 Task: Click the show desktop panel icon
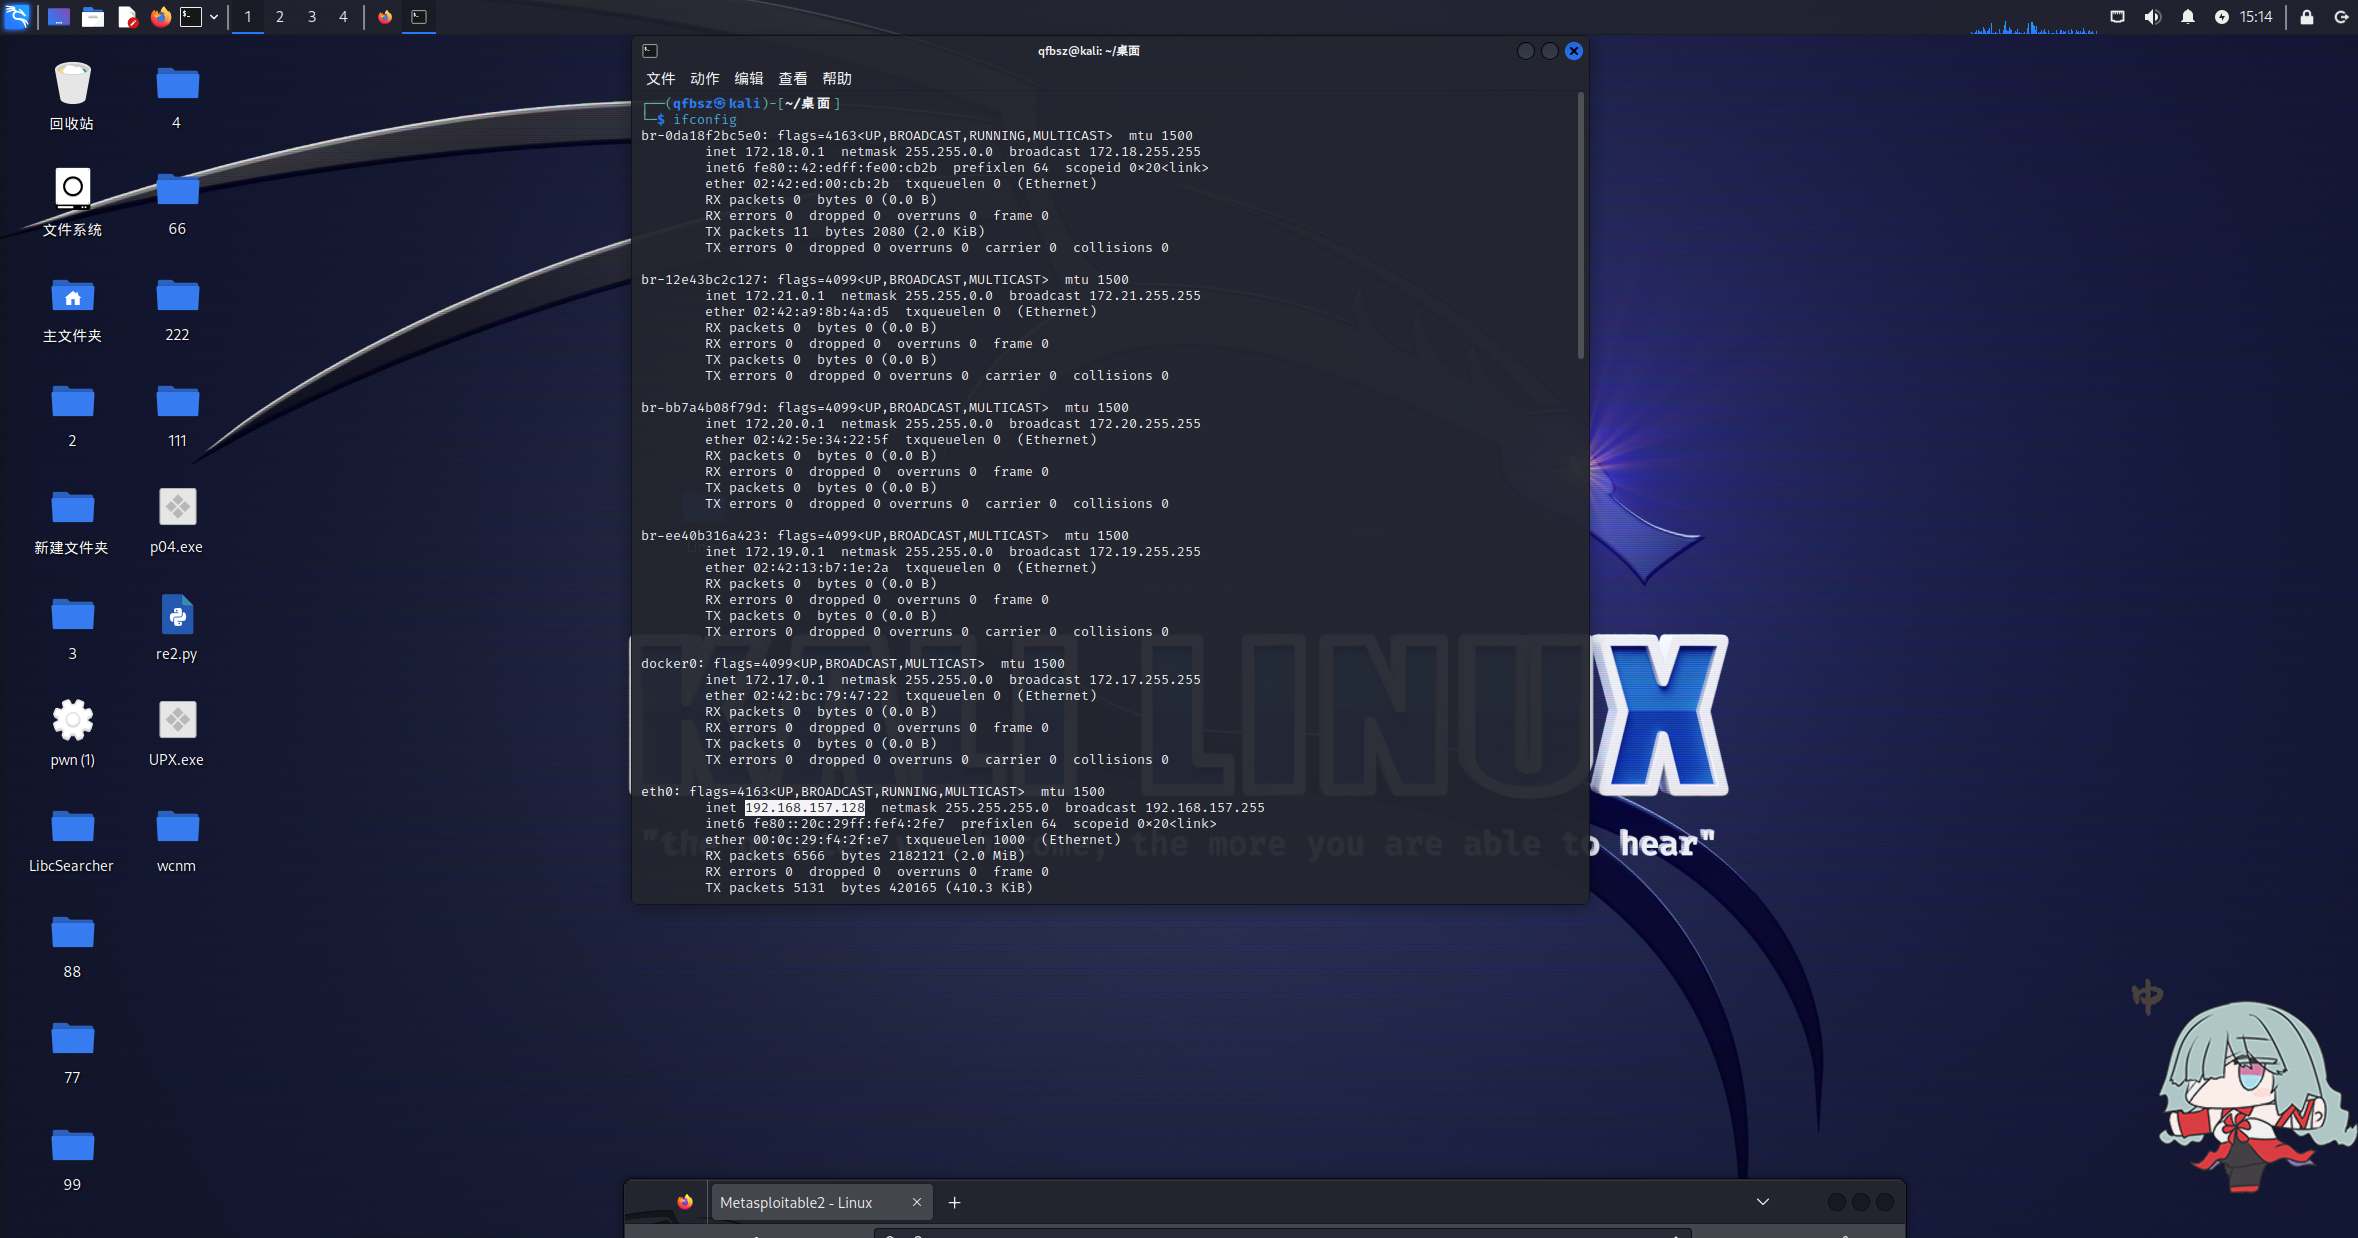pyautogui.click(x=59, y=17)
